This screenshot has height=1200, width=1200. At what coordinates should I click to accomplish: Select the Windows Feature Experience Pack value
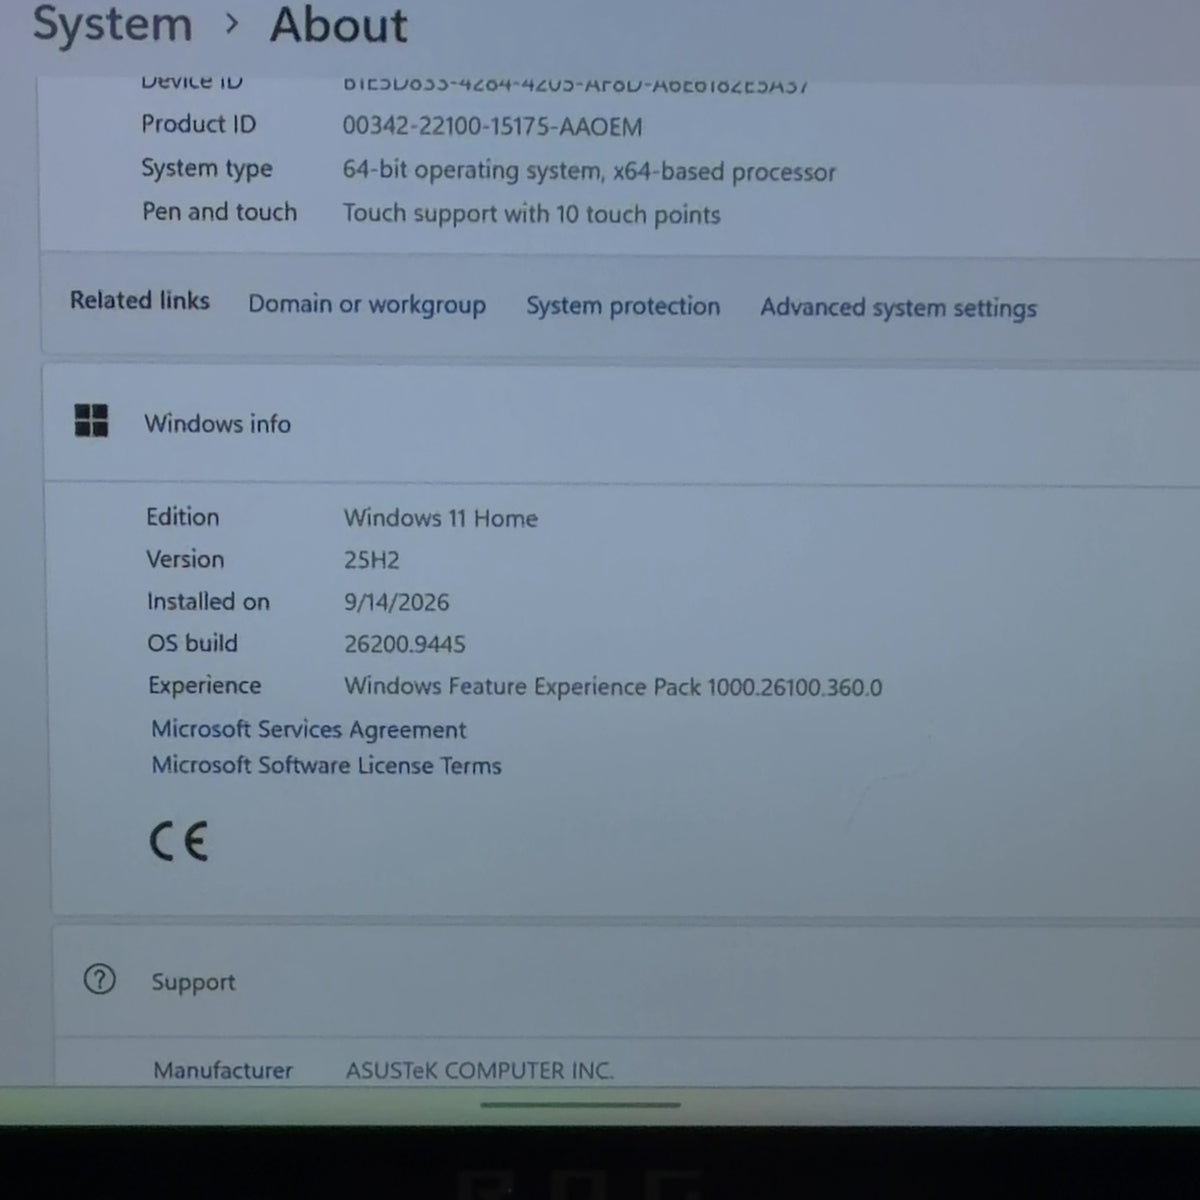614,687
